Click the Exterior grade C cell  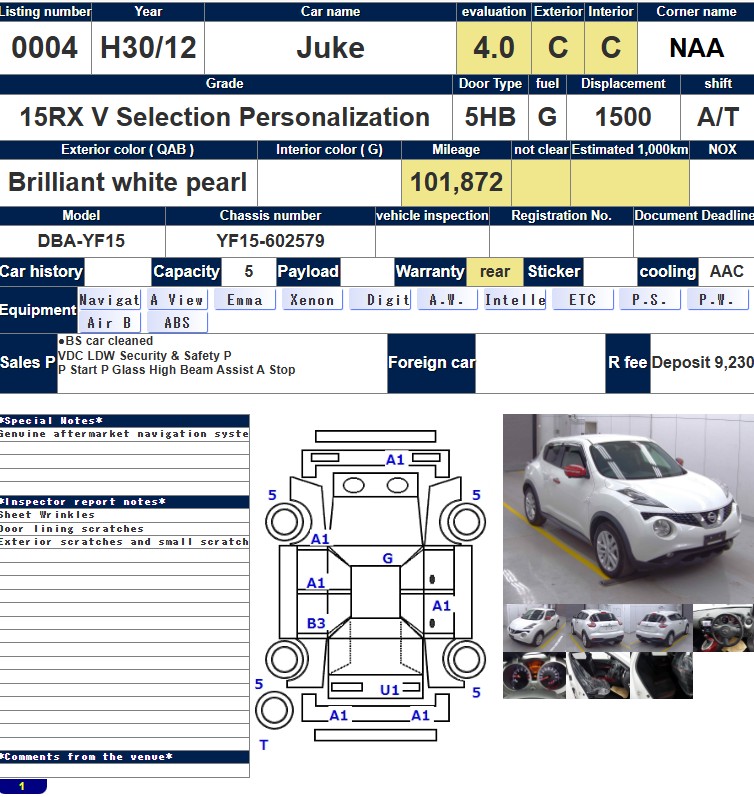pyautogui.click(x=558, y=47)
